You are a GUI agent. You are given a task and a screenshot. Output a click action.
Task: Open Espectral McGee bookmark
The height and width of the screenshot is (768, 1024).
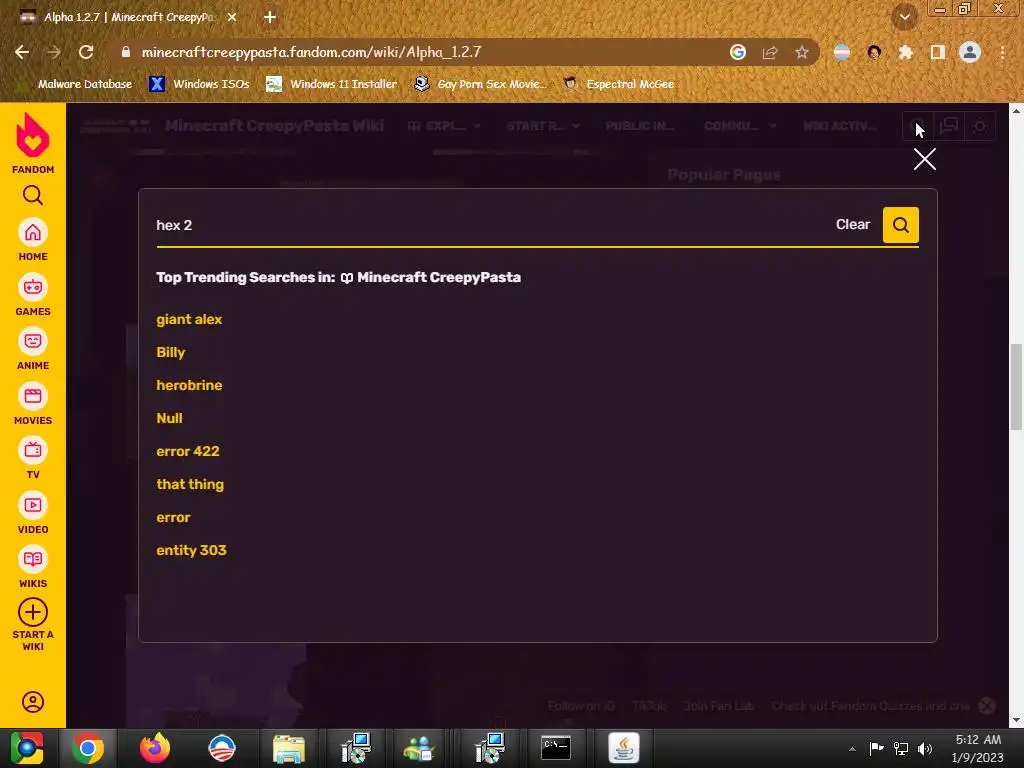coord(618,84)
